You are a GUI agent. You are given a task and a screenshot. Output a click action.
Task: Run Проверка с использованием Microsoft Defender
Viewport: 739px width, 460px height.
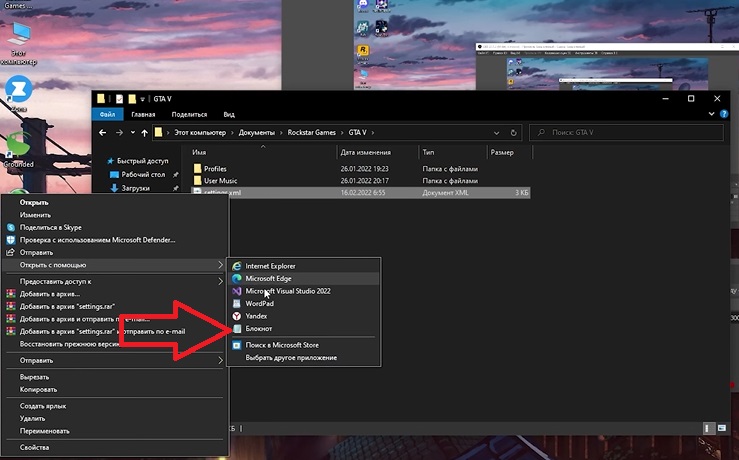coord(97,240)
